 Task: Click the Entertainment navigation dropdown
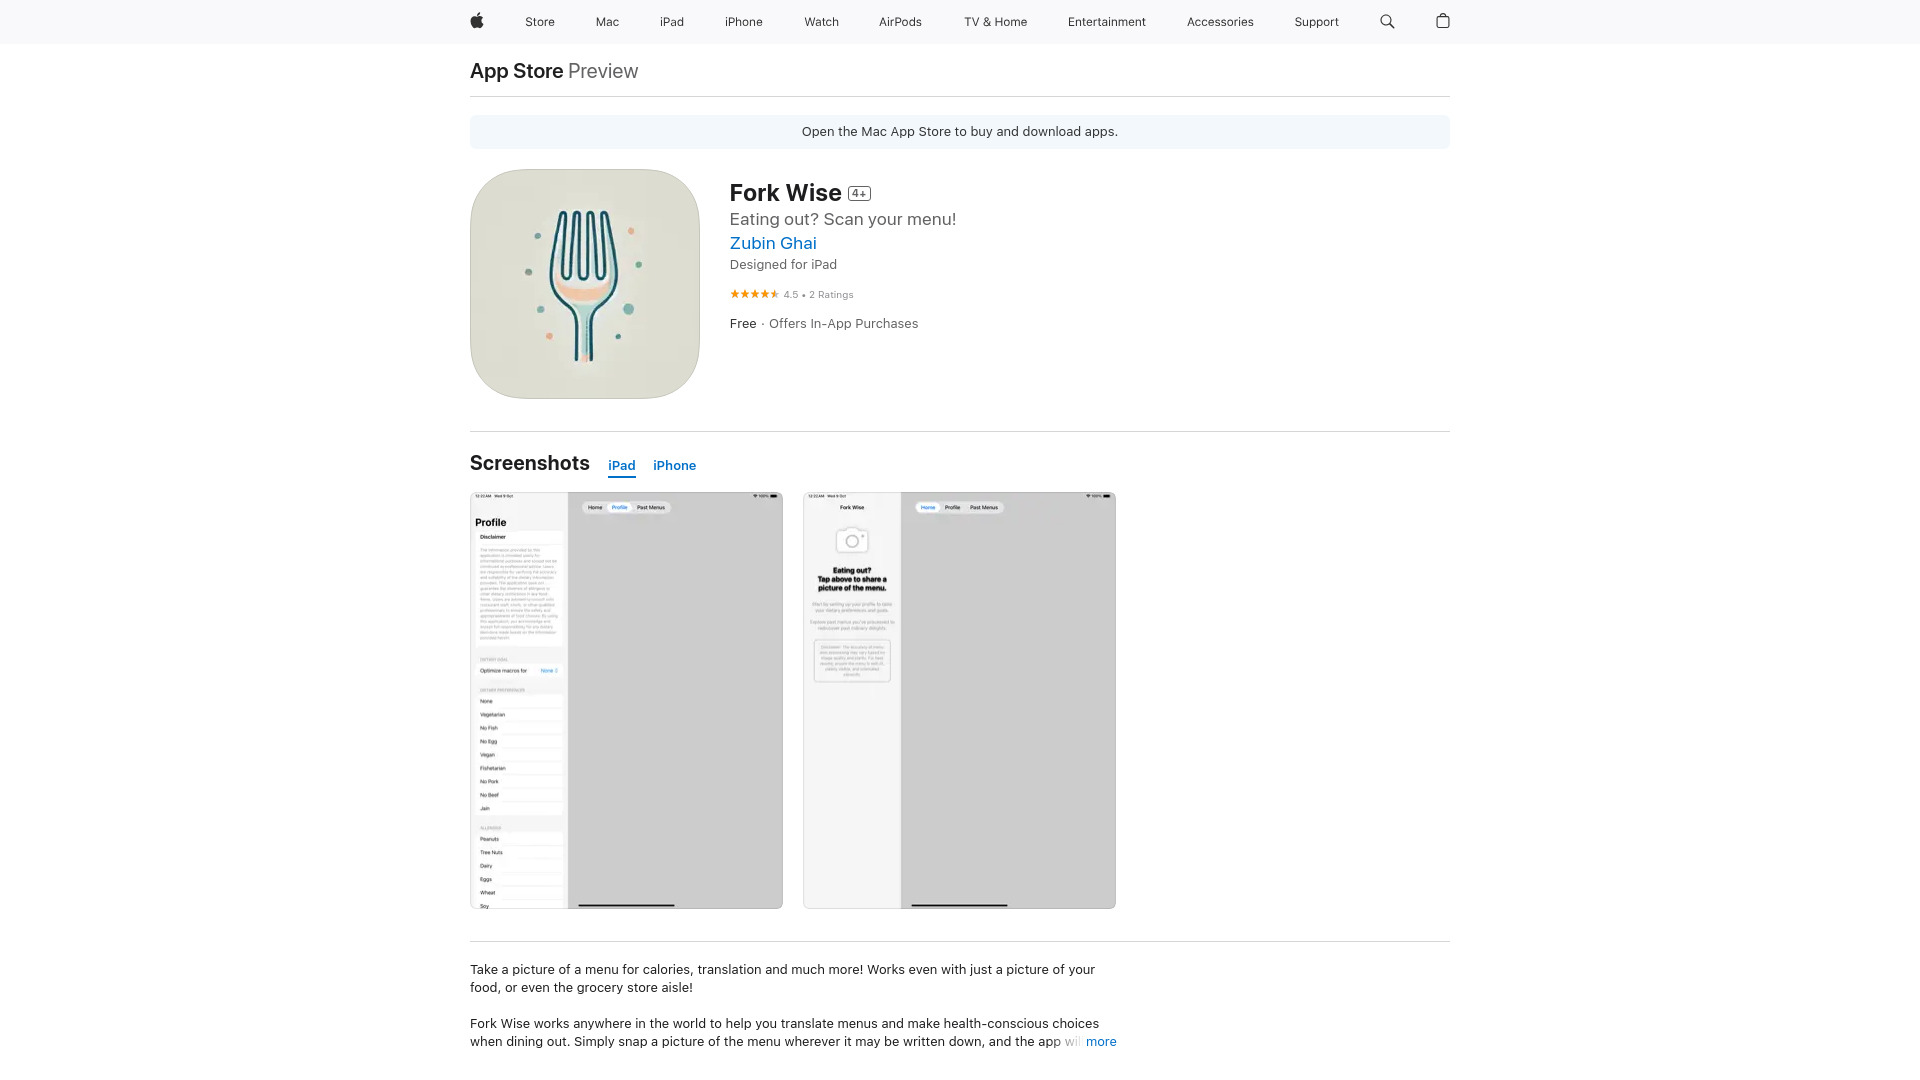pyautogui.click(x=1106, y=21)
